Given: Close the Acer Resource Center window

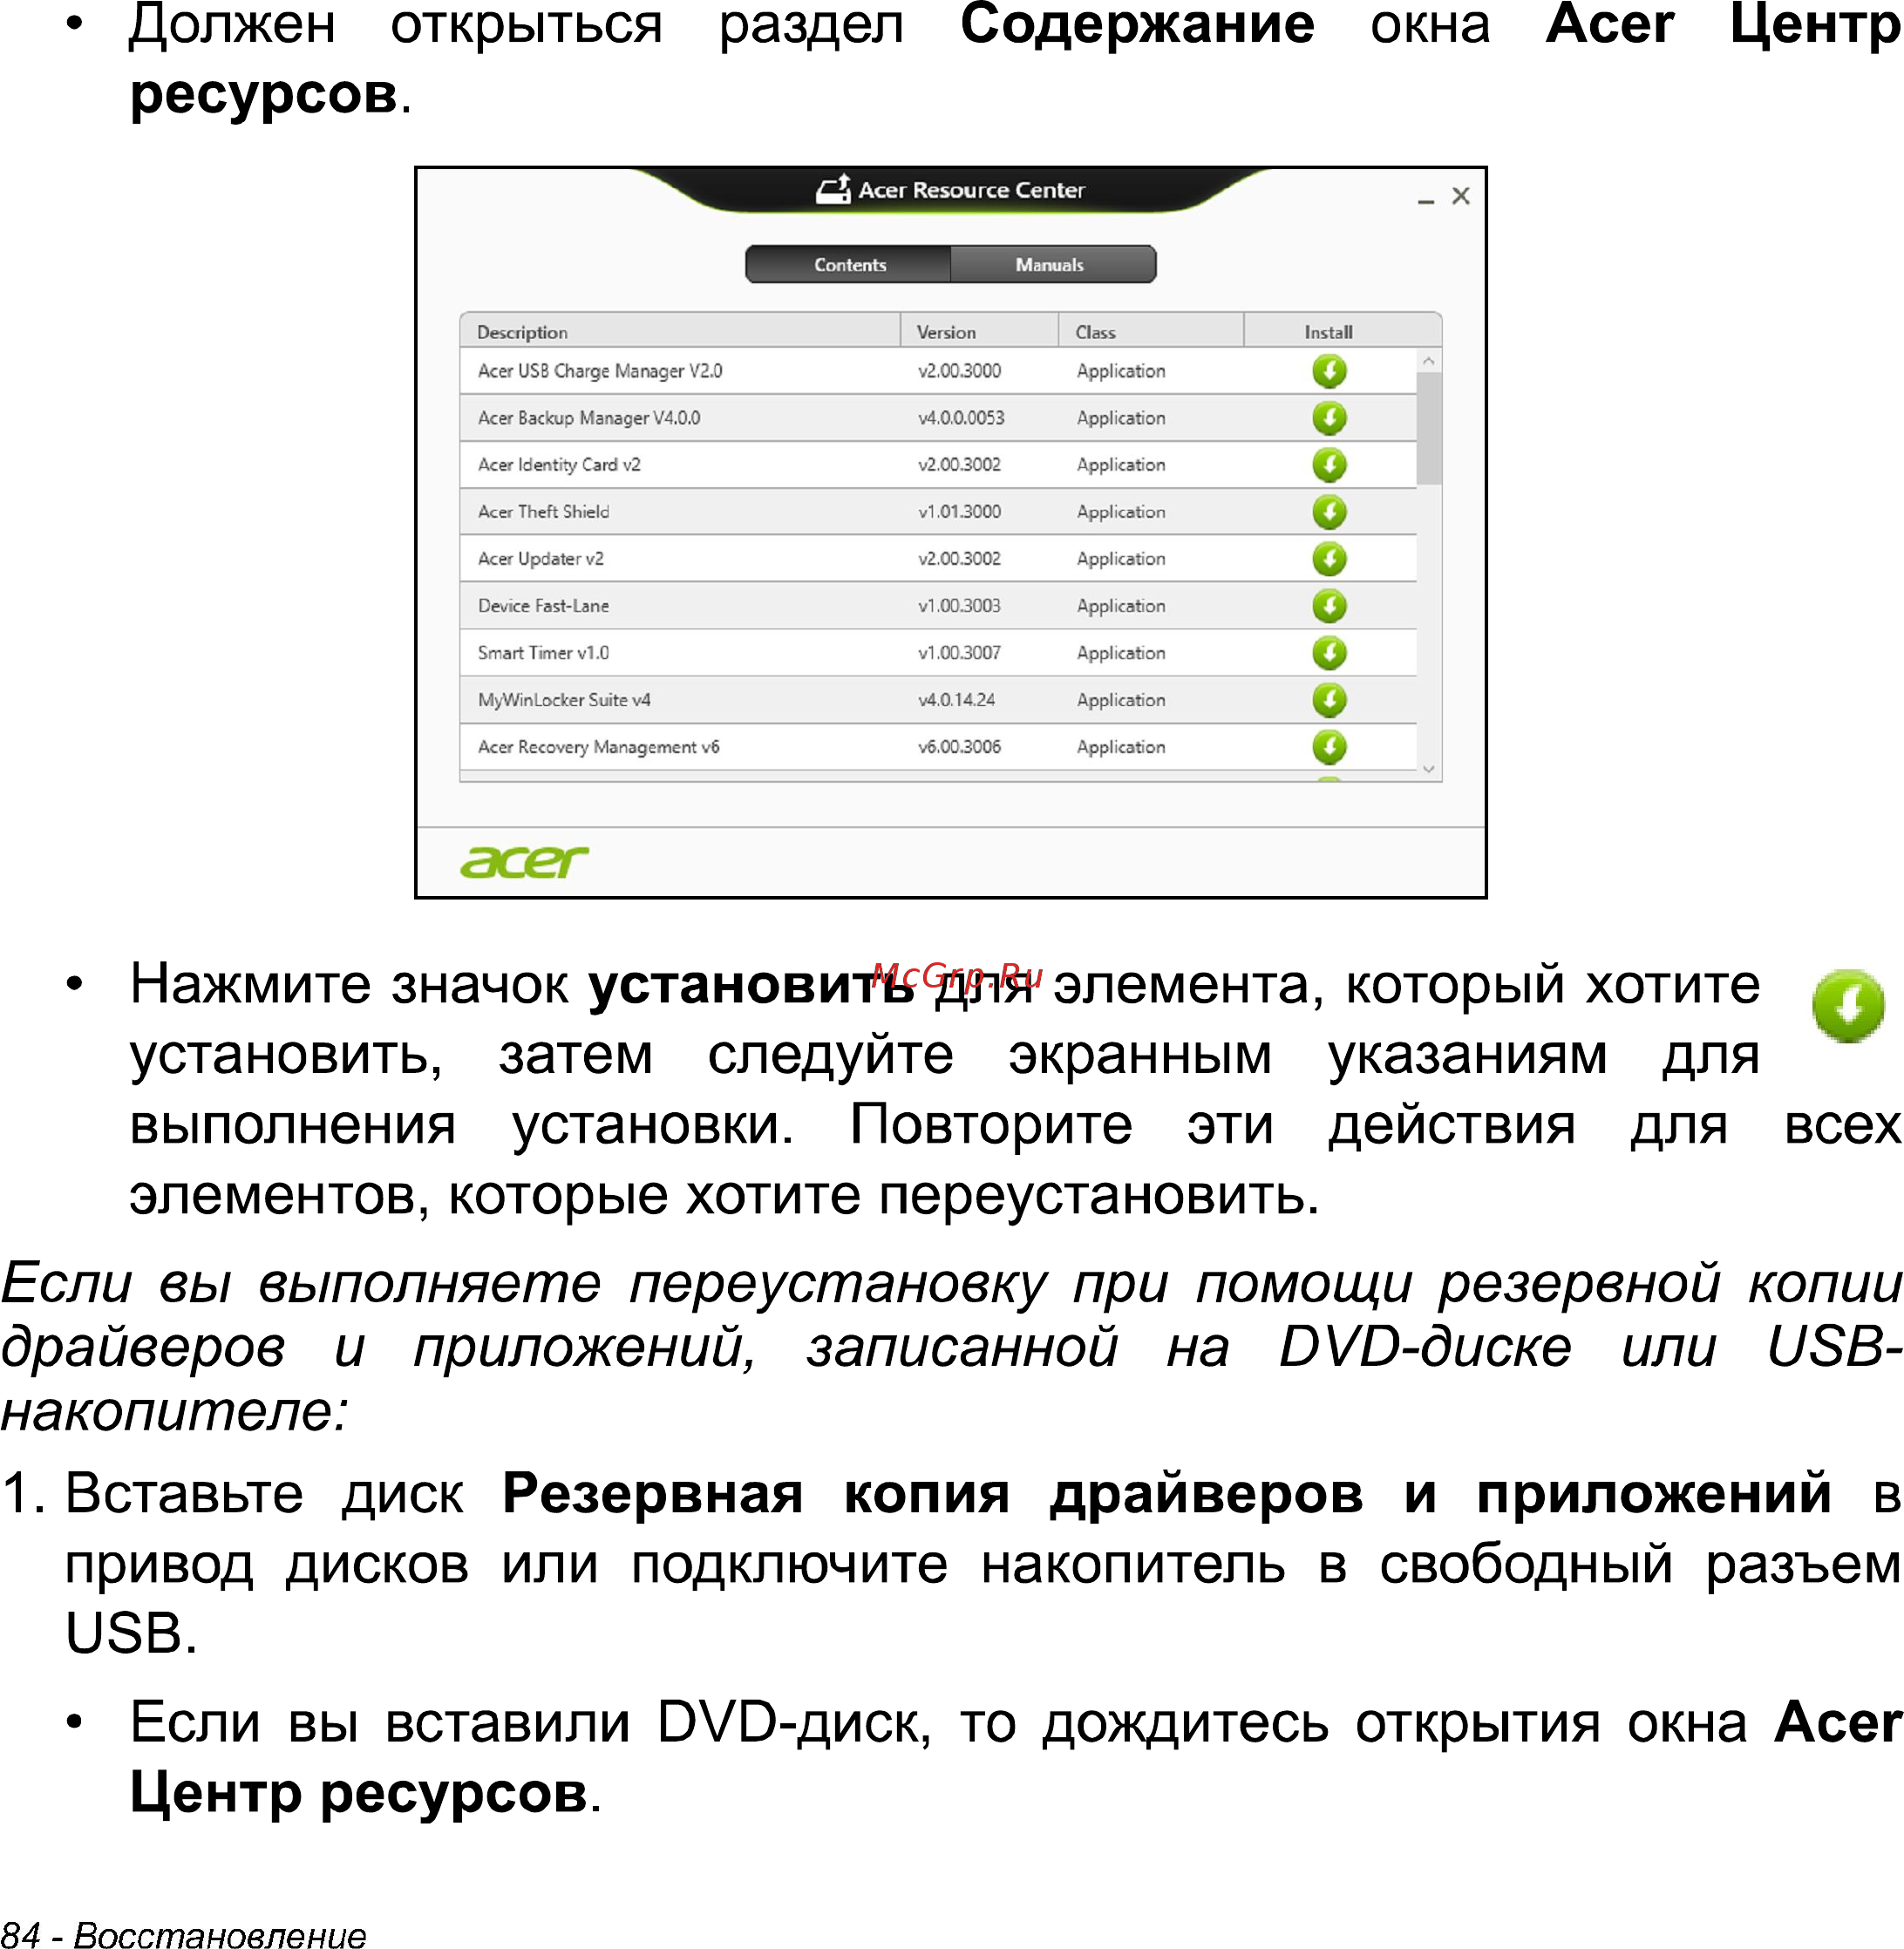Looking at the screenshot, I should (x=1461, y=196).
